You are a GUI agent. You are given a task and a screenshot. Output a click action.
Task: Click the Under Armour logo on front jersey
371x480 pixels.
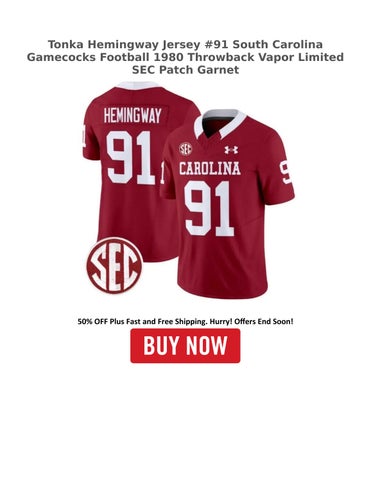[x=231, y=149]
